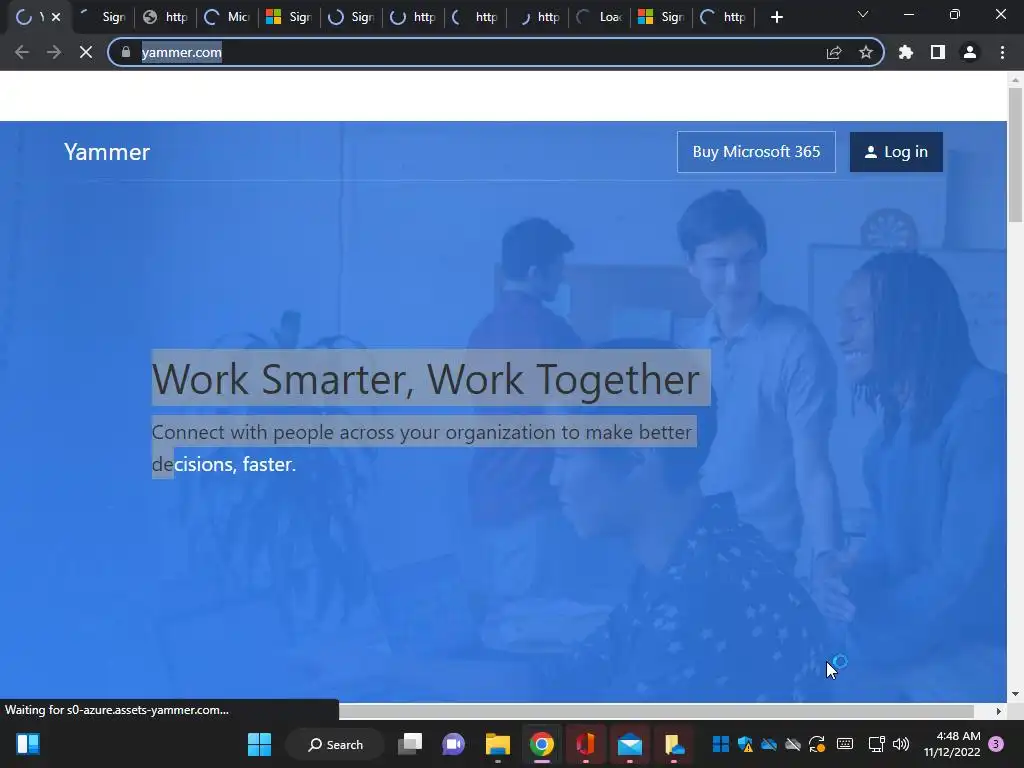Open the touch keyboard tray icon
1024x768 pixels.
pos(844,744)
